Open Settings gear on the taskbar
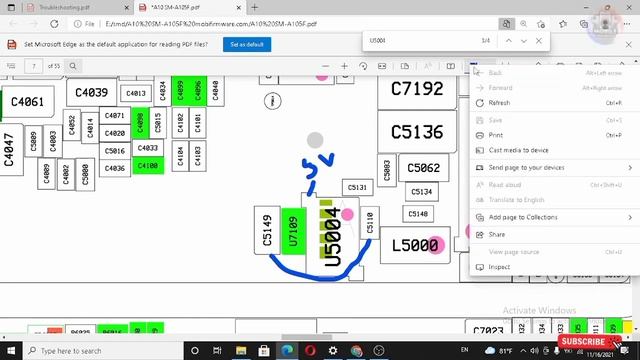 [333, 351]
